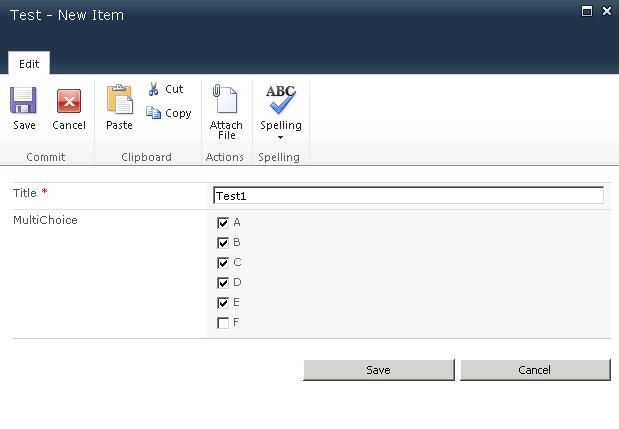Uncheck the C checkbox in MultiChoice
This screenshot has height=429, width=619.
223,263
